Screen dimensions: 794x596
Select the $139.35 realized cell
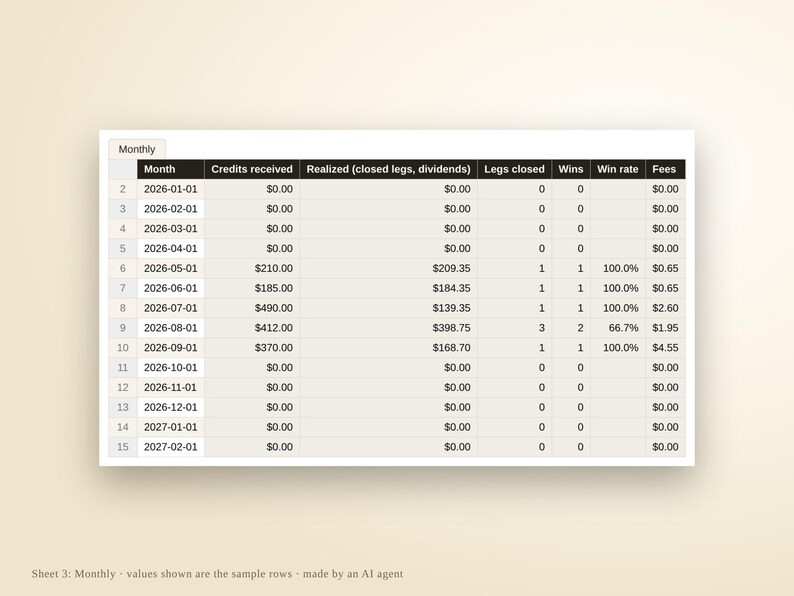click(x=388, y=308)
